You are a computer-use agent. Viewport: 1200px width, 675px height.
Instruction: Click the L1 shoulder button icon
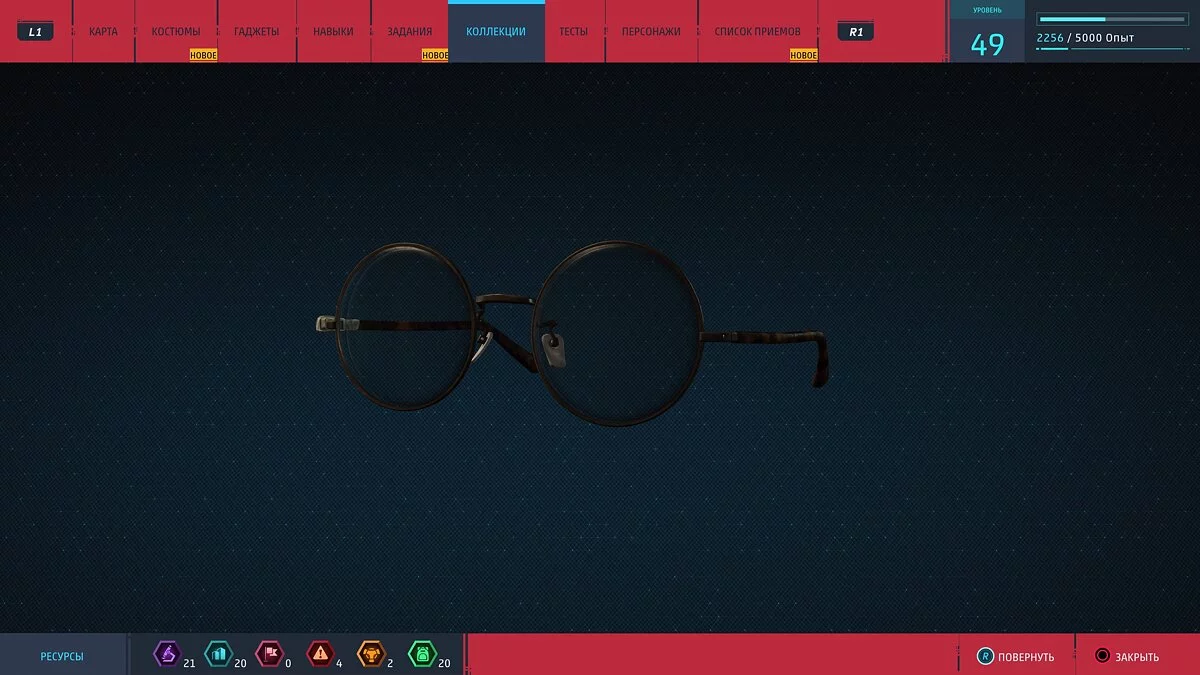click(x=35, y=32)
